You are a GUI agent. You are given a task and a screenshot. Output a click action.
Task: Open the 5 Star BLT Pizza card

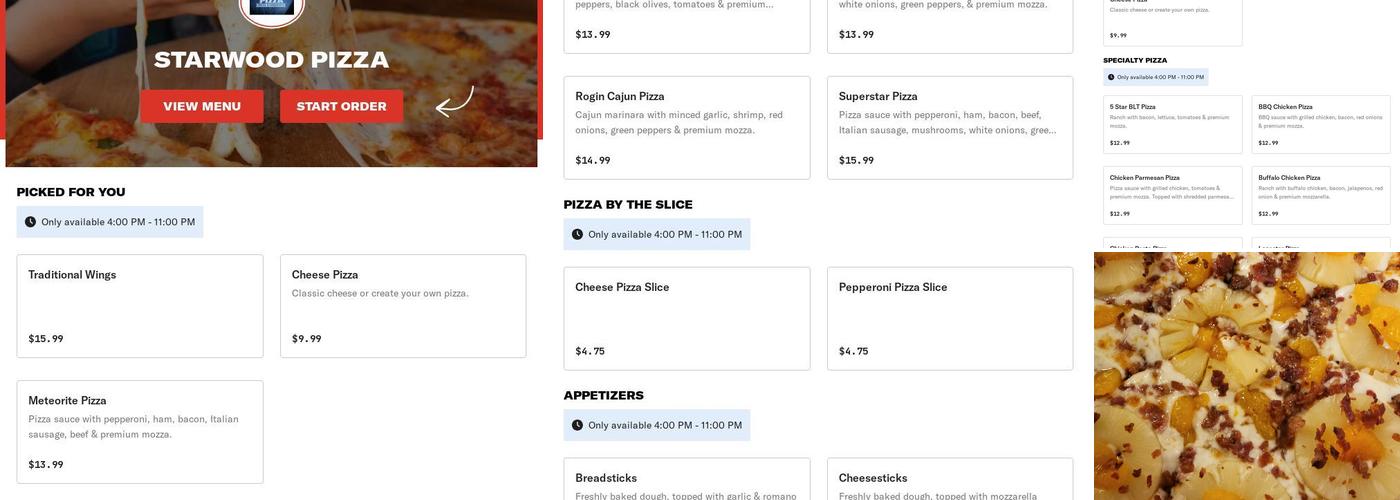[x=1173, y=125]
